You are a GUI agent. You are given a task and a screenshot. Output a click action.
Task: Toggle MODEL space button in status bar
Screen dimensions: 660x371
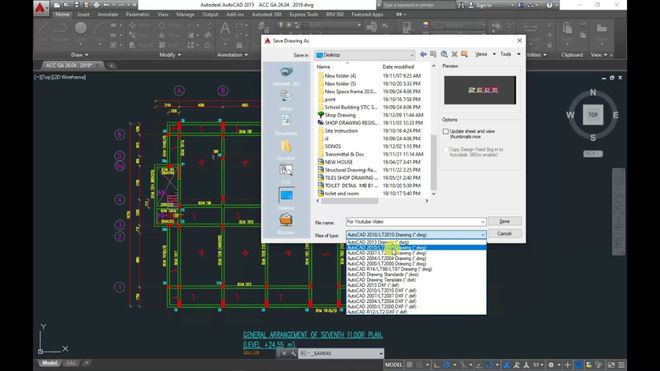tap(394, 365)
